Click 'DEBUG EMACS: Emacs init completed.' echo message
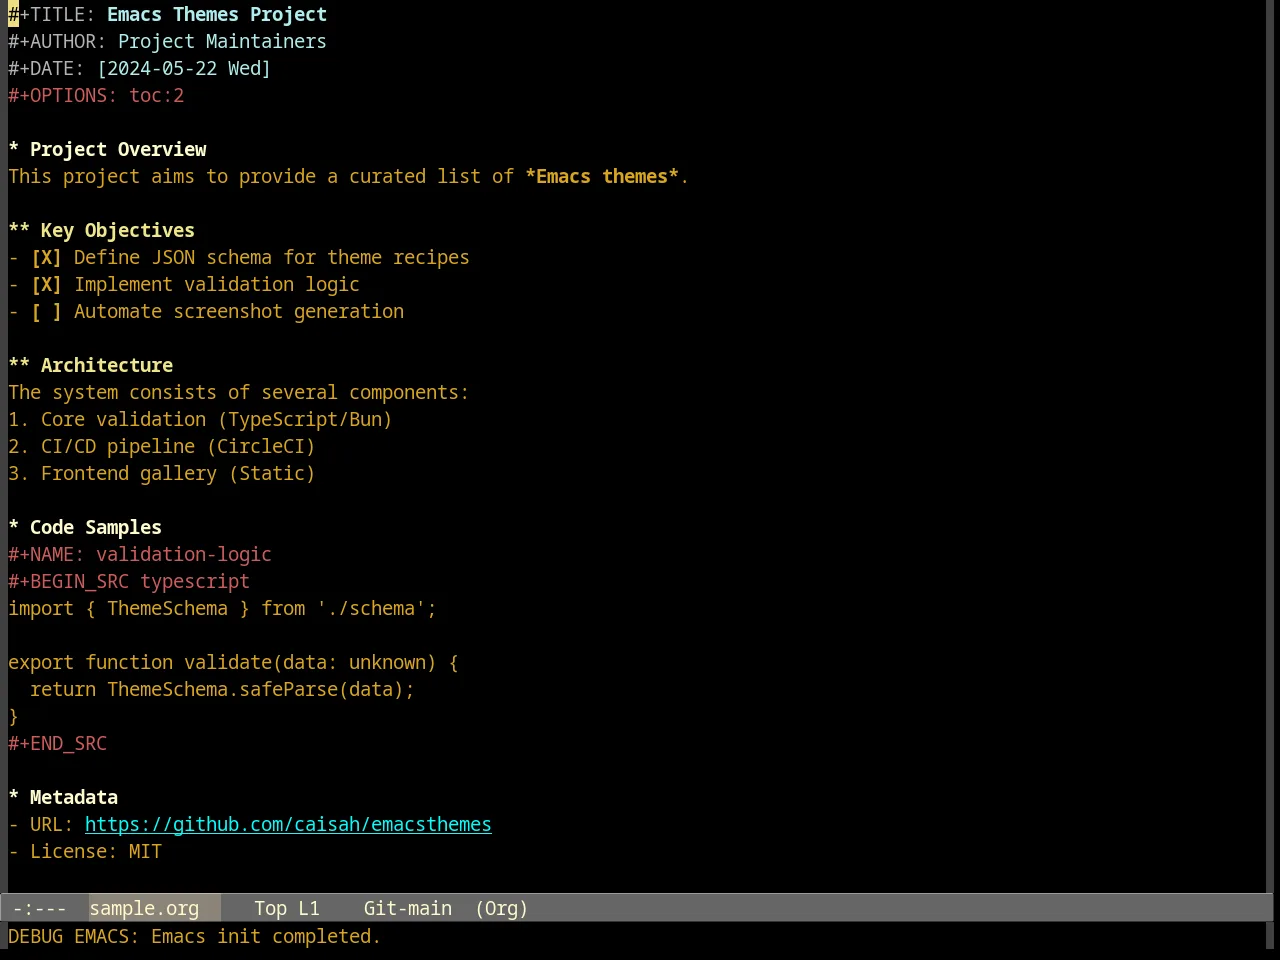Viewport: 1280px width, 960px height. (195, 937)
